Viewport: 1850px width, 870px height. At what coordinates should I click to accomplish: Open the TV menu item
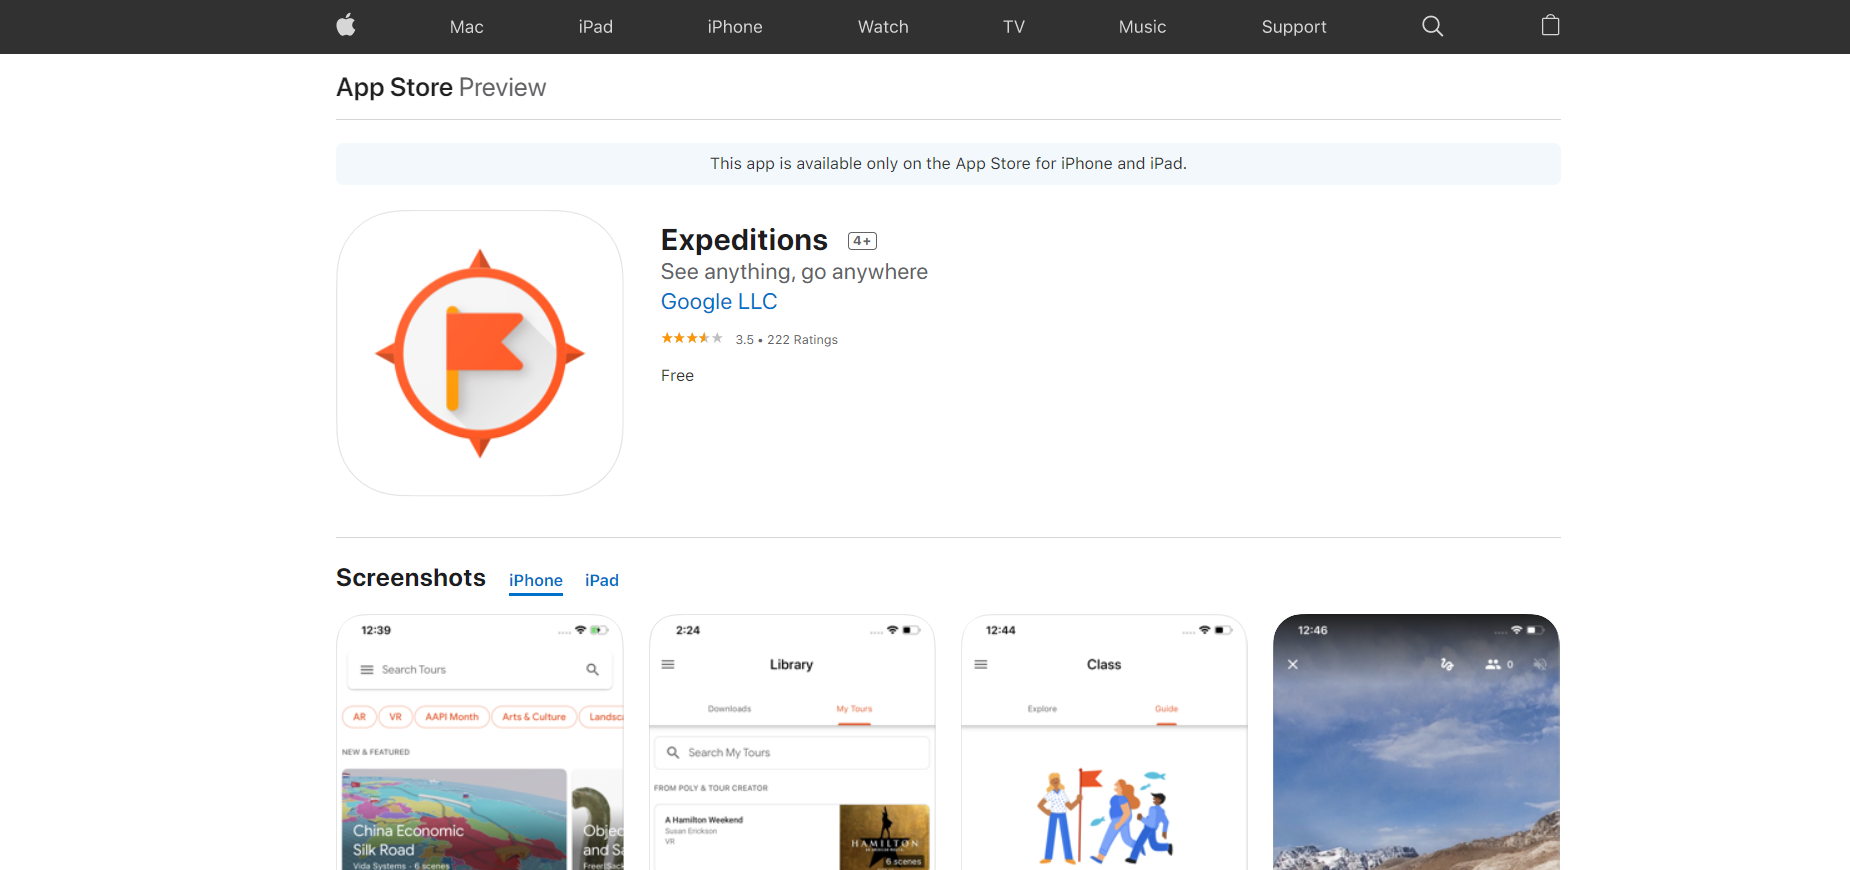pyautogui.click(x=1014, y=27)
